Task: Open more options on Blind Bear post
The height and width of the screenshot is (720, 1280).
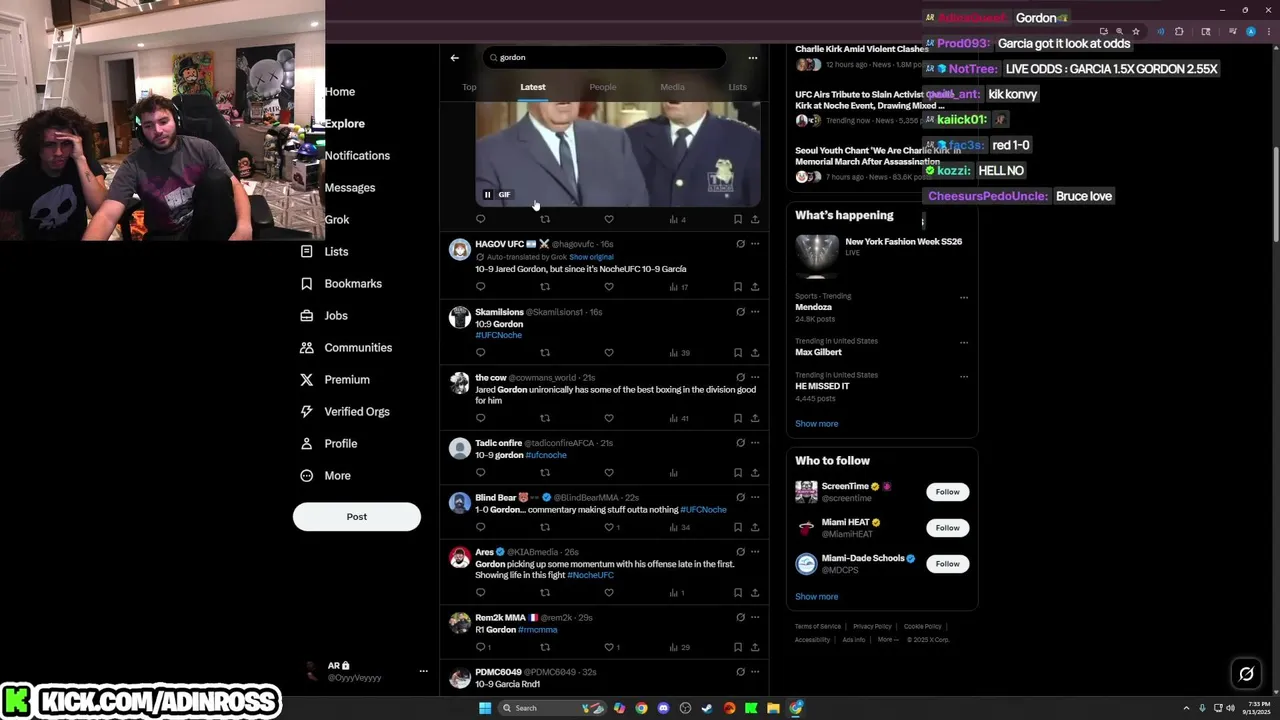Action: click(x=755, y=498)
